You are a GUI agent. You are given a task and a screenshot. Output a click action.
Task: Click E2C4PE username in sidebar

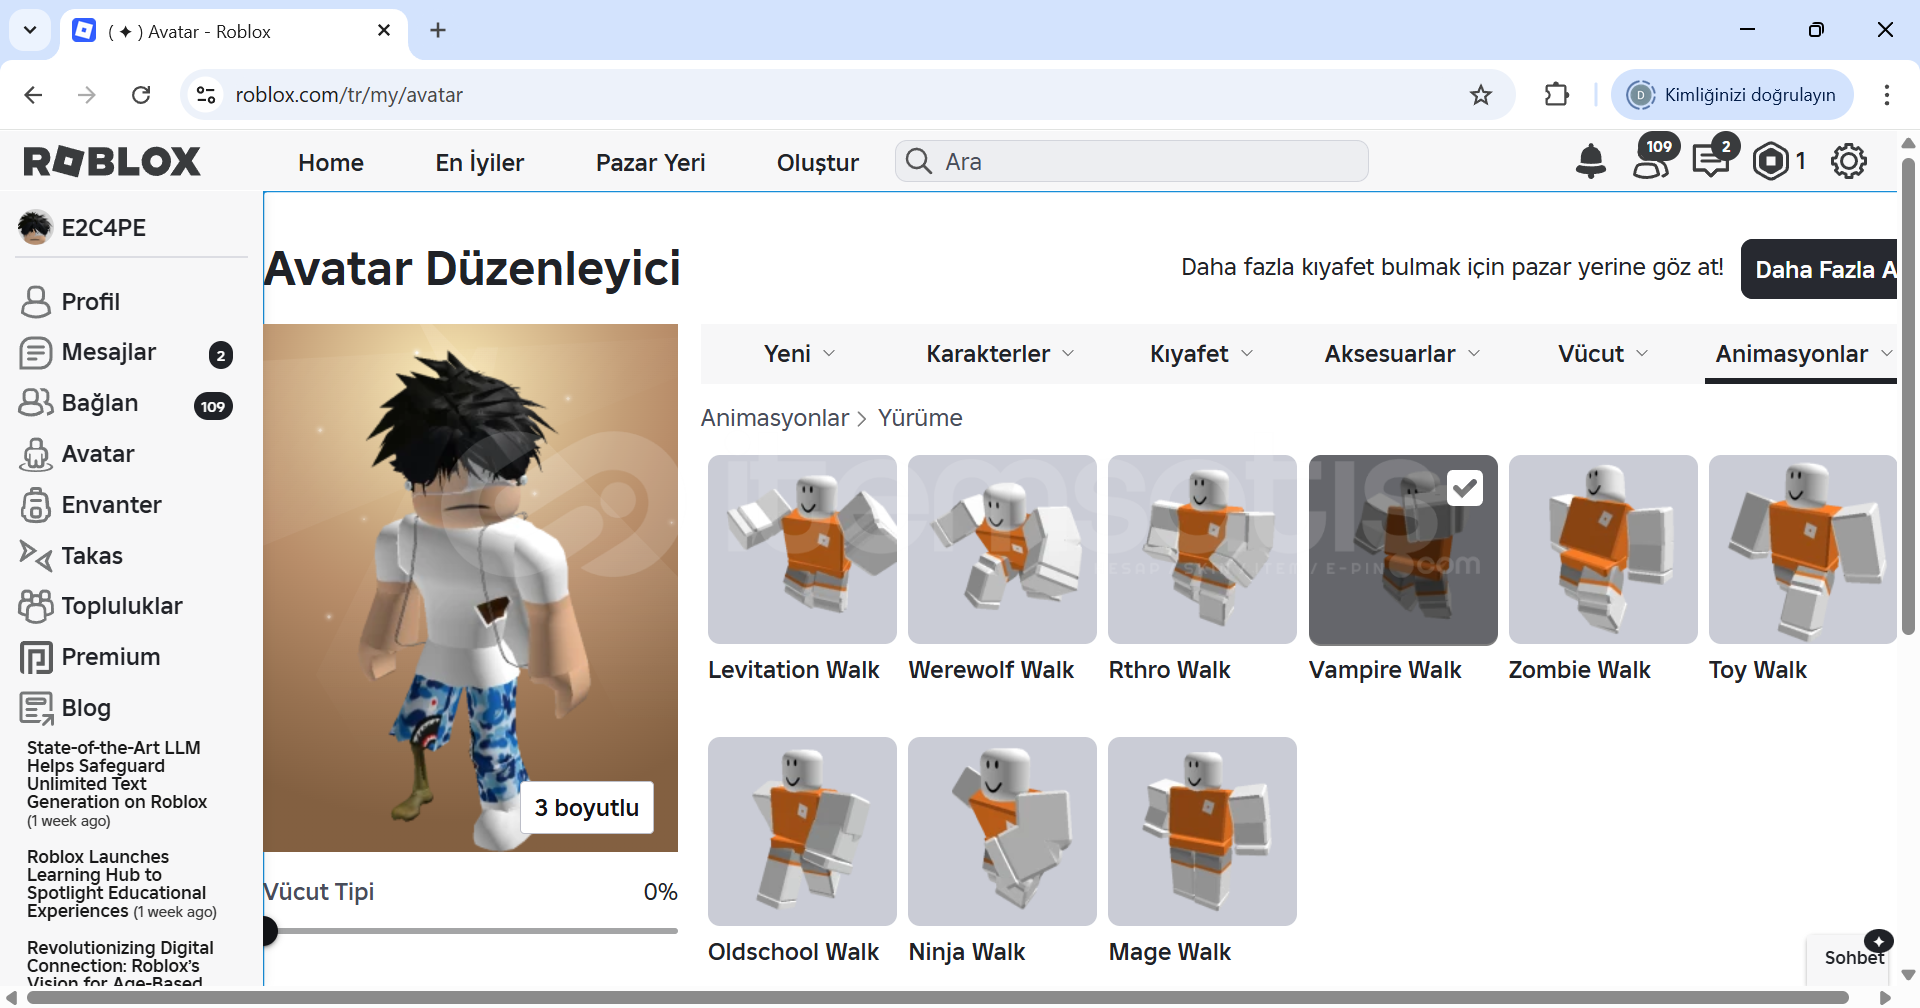click(104, 228)
